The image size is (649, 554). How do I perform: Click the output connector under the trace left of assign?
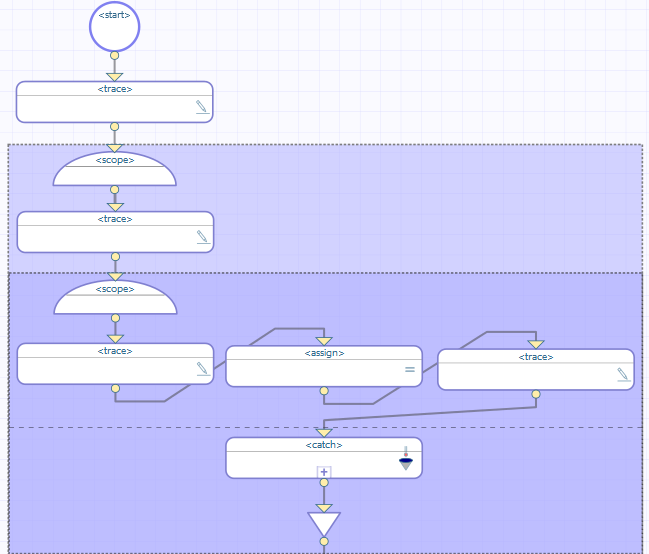[115, 388]
